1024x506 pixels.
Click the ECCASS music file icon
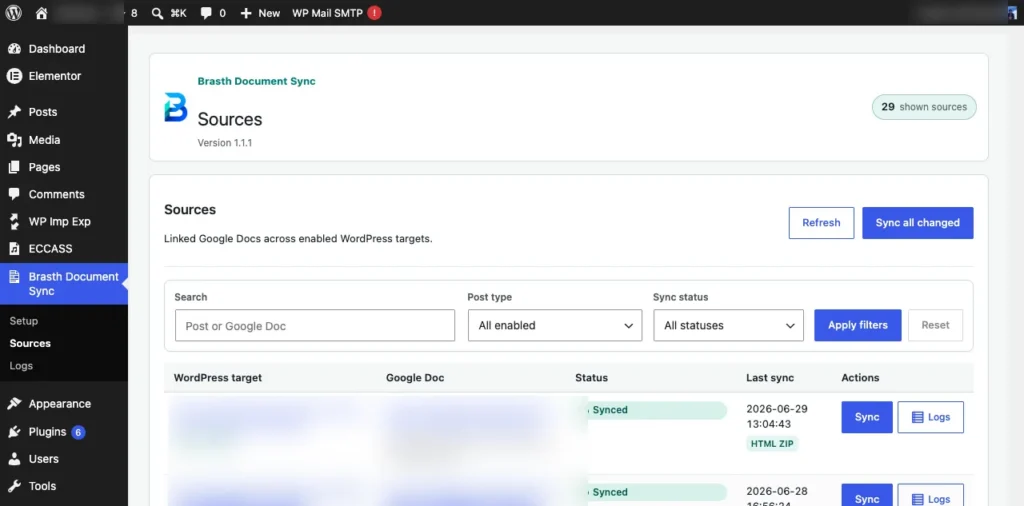click(14, 249)
